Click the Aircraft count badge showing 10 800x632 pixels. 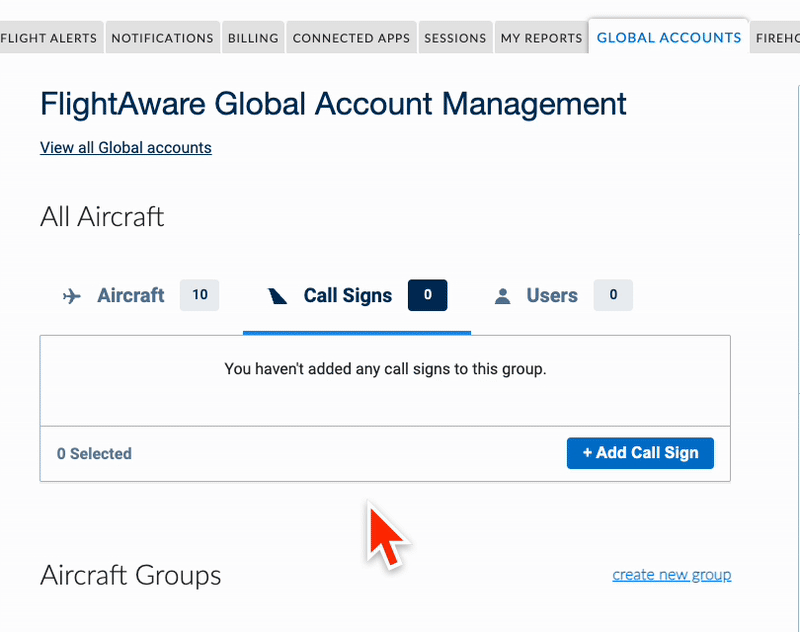tap(199, 295)
